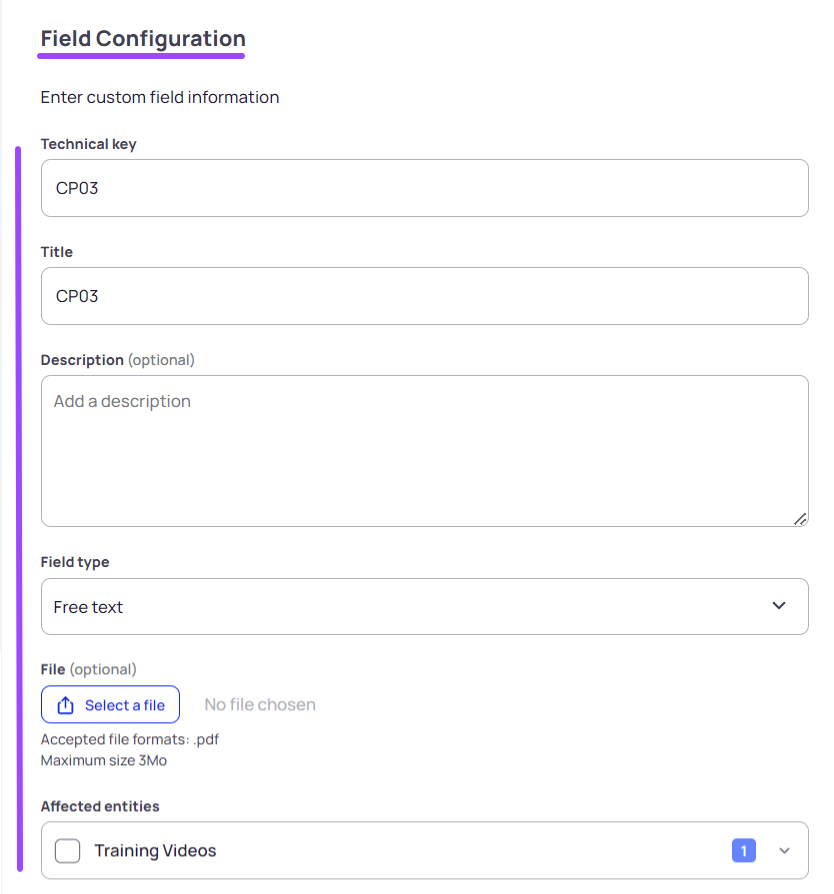Click the Affected entities label
This screenshot has width=834, height=894.
pyautogui.click(x=100, y=806)
